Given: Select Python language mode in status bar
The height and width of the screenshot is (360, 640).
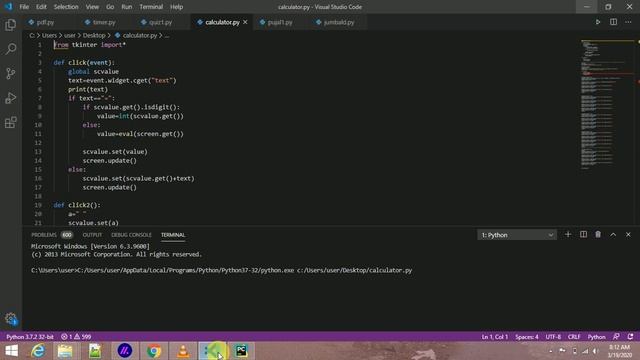Looking at the screenshot, I should [x=596, y=337].
